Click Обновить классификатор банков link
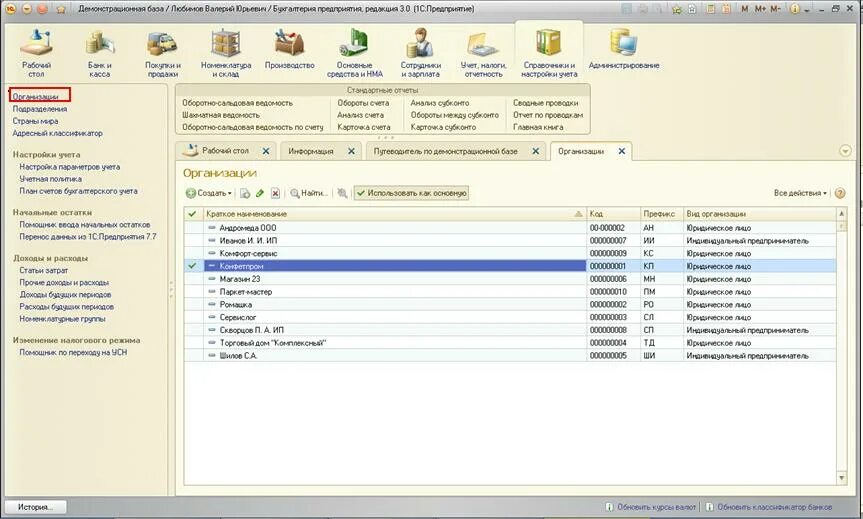This screenshot has width=863, height=519. coord(774,507)
